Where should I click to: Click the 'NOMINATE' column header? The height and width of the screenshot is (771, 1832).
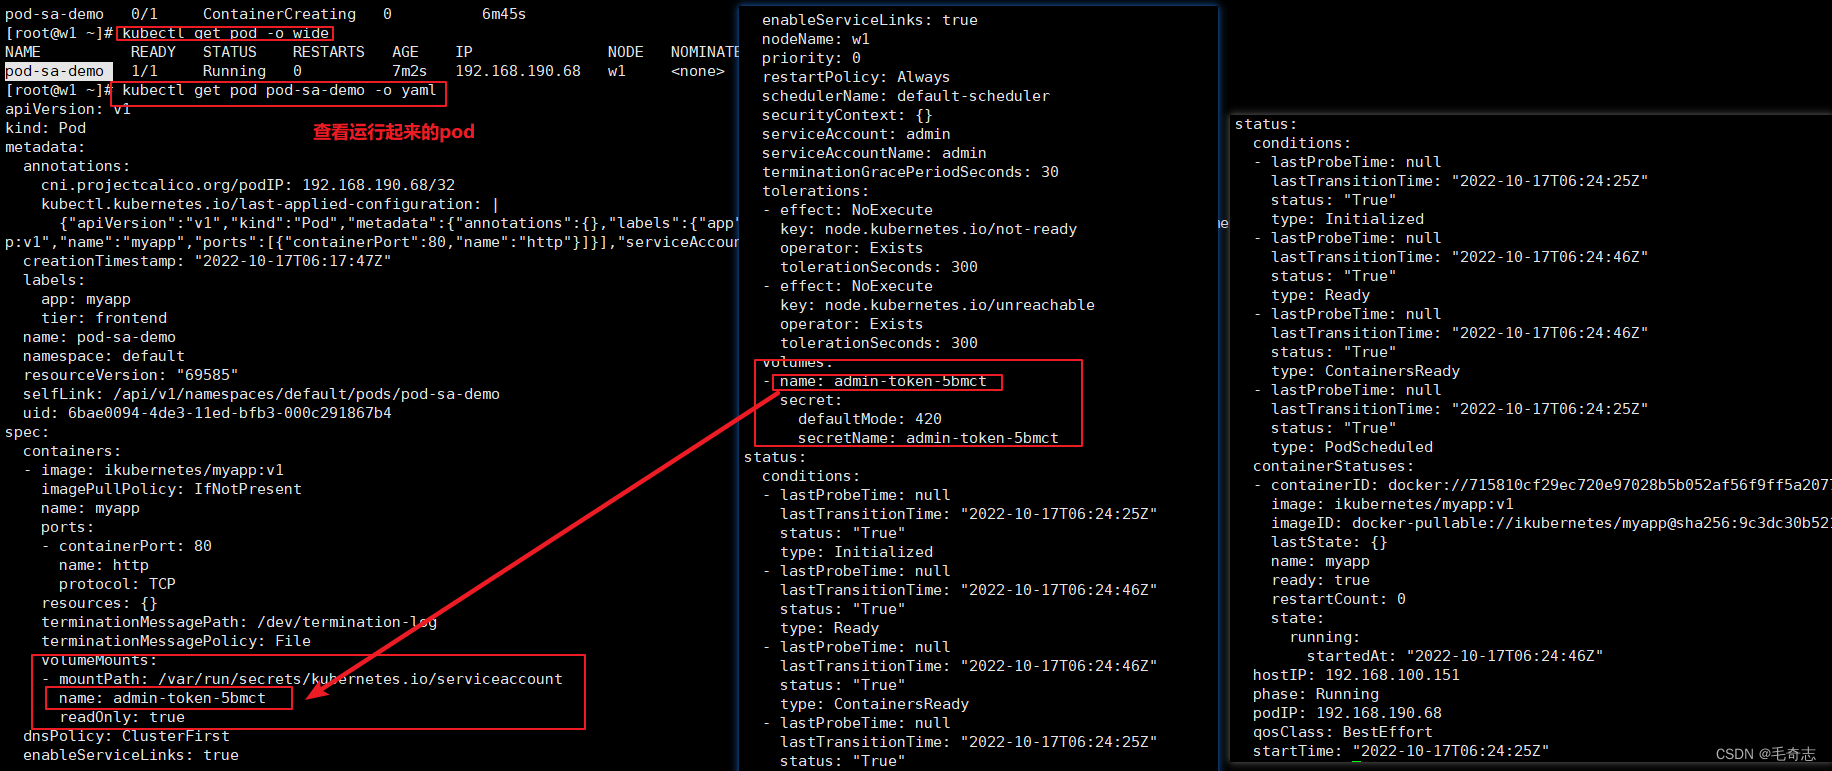[705, 52]
